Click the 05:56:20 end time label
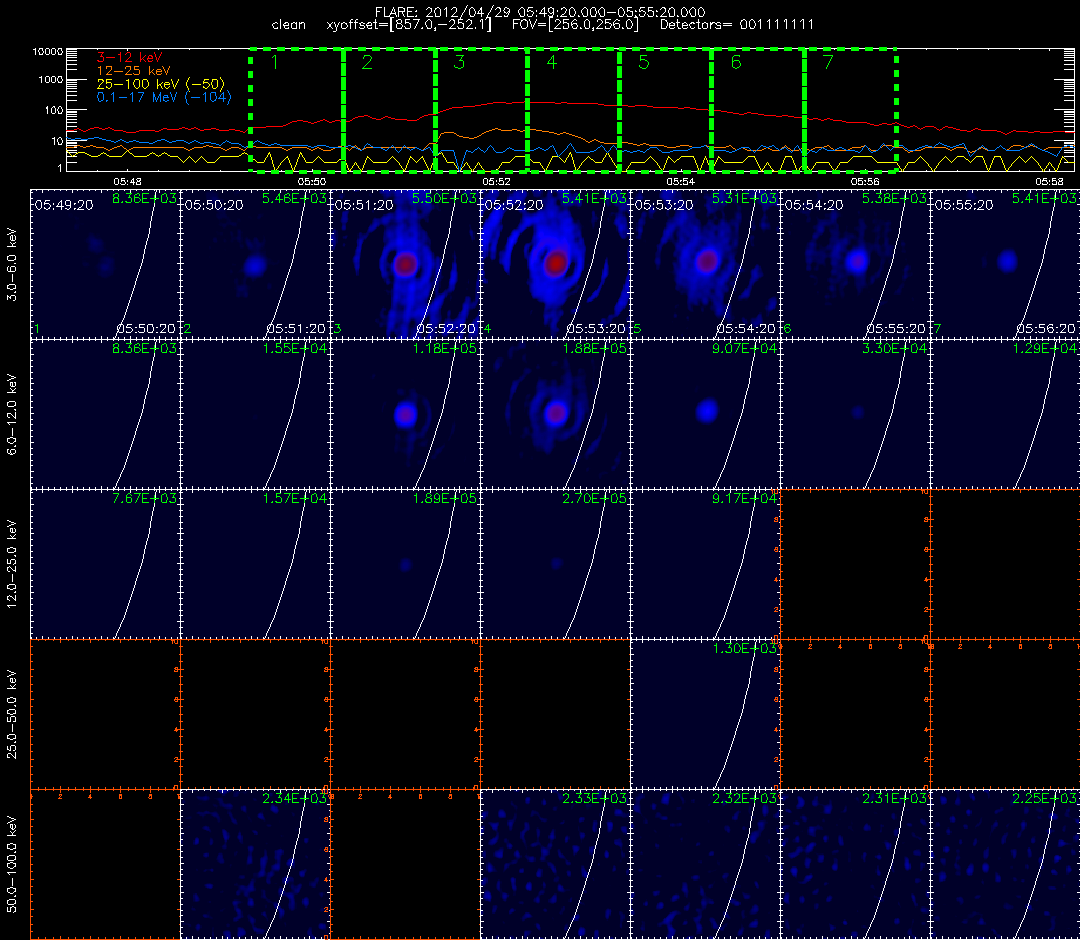 pyautogui.click(x=1046, y=328)
